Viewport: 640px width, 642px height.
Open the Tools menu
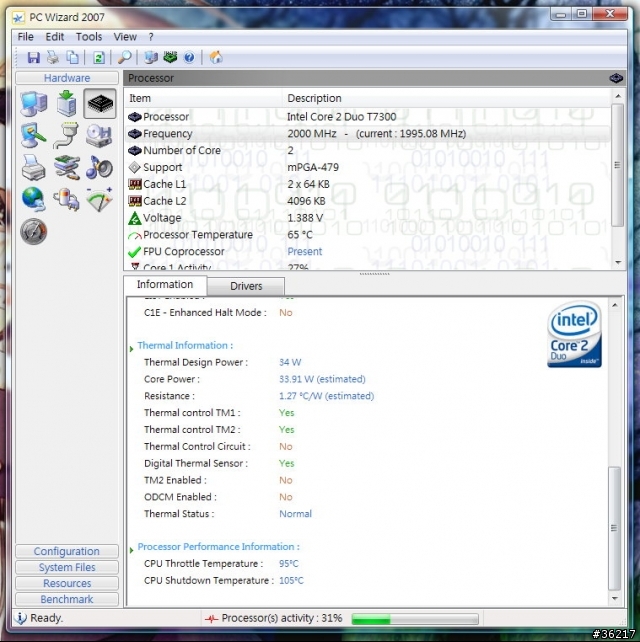(89, 37)
